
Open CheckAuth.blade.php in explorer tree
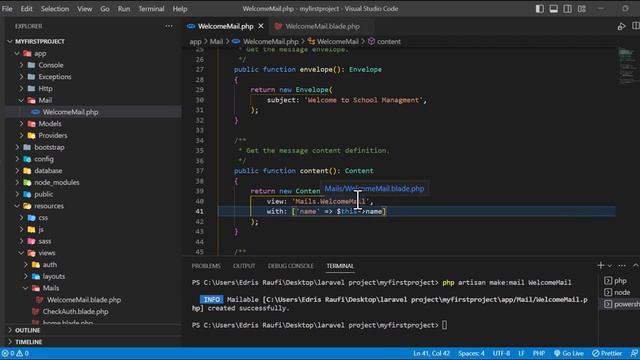[x=76, y=311]
